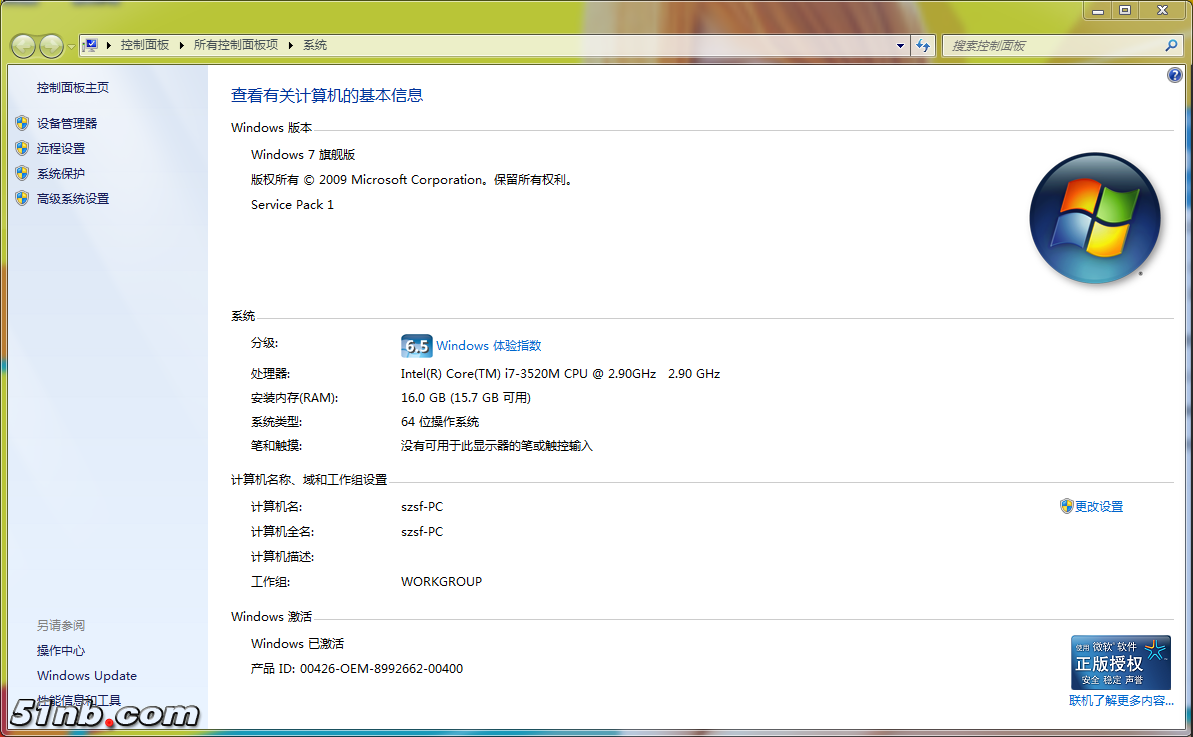Click the magnifier icon in search box

pos(1171,45)
